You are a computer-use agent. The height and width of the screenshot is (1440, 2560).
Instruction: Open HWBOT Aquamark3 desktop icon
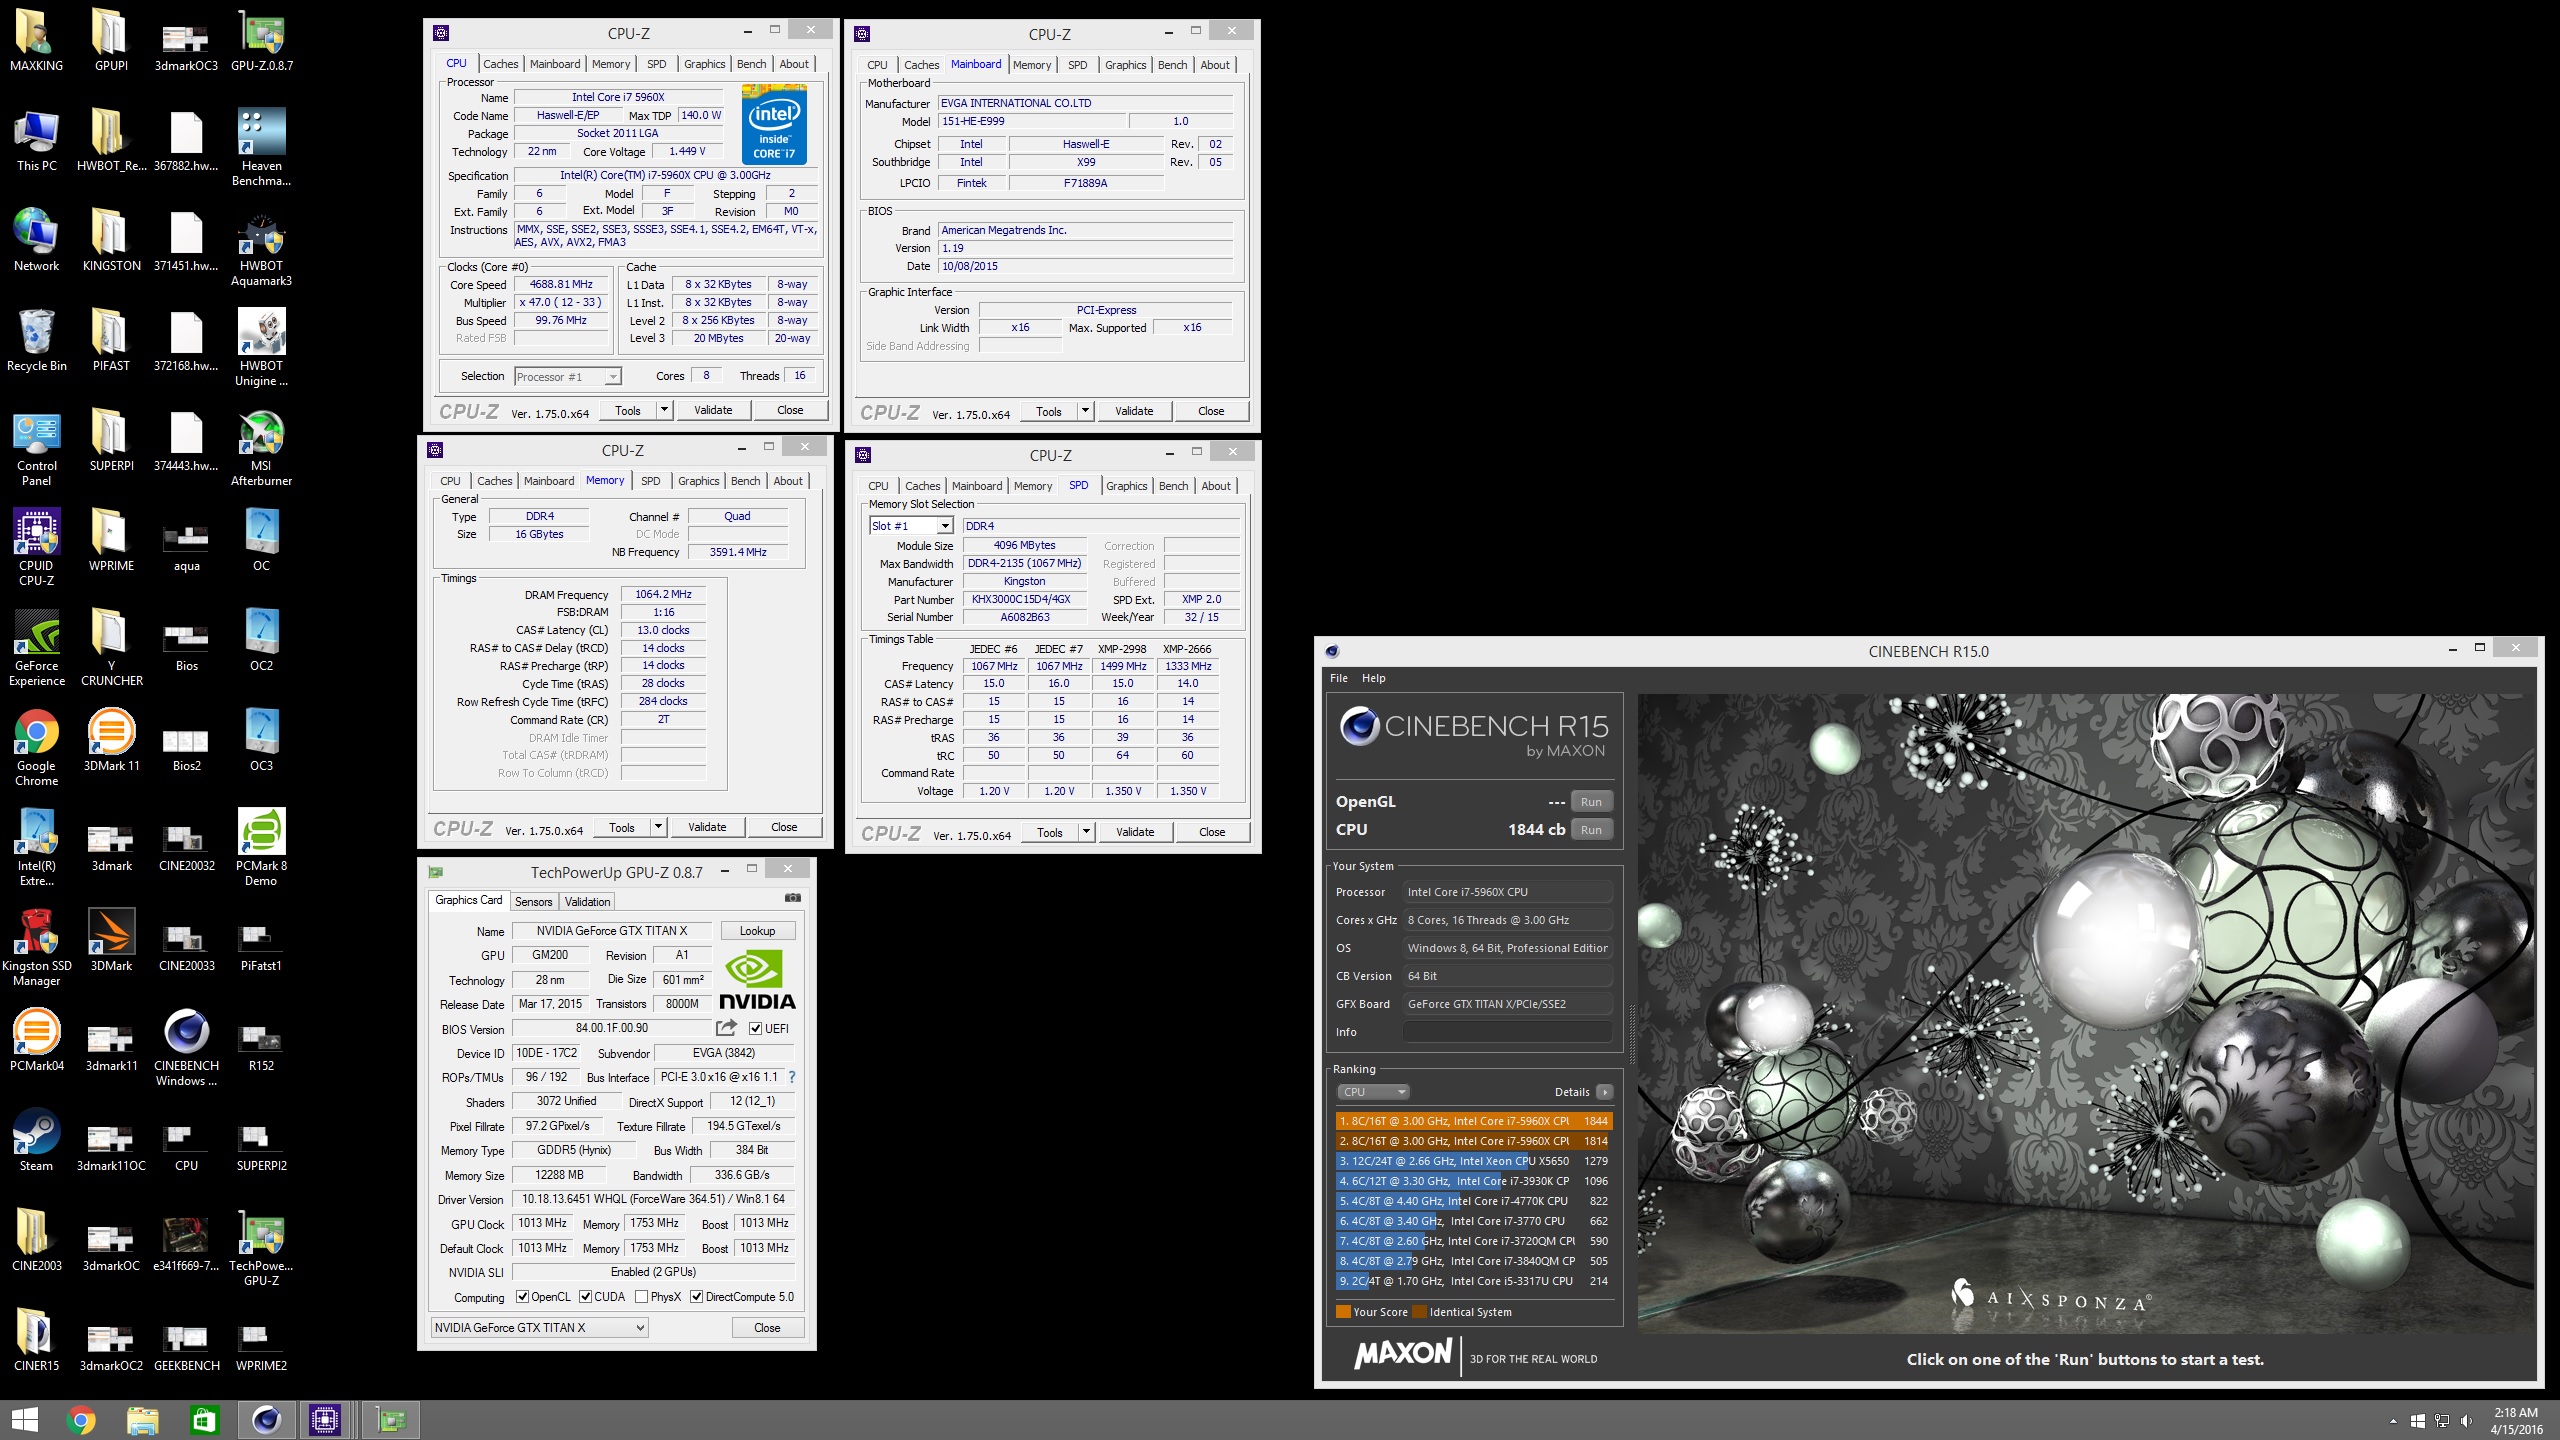261,247
